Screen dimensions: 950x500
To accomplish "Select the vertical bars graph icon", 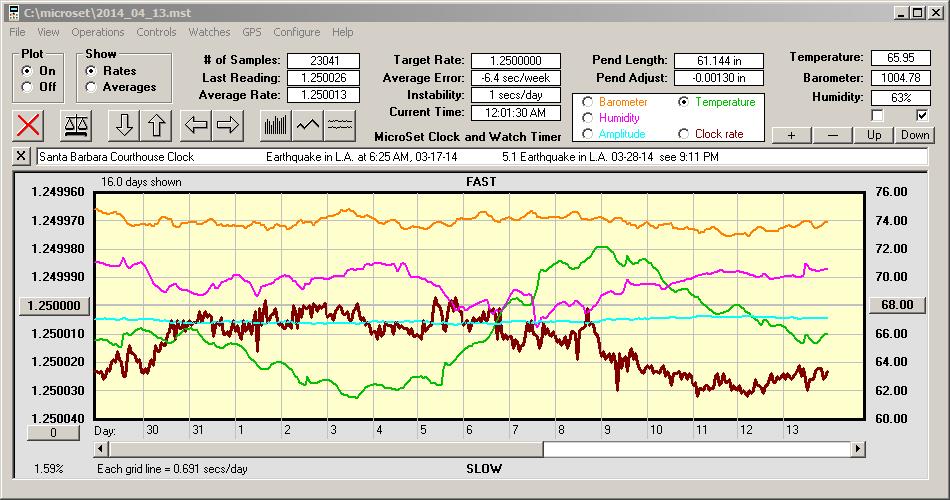I will [x=275, y=125].
